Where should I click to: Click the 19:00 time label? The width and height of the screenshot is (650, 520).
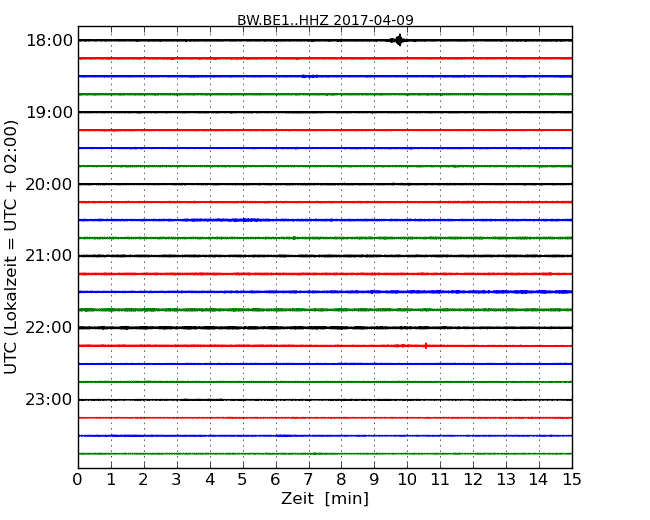point(49,112)
